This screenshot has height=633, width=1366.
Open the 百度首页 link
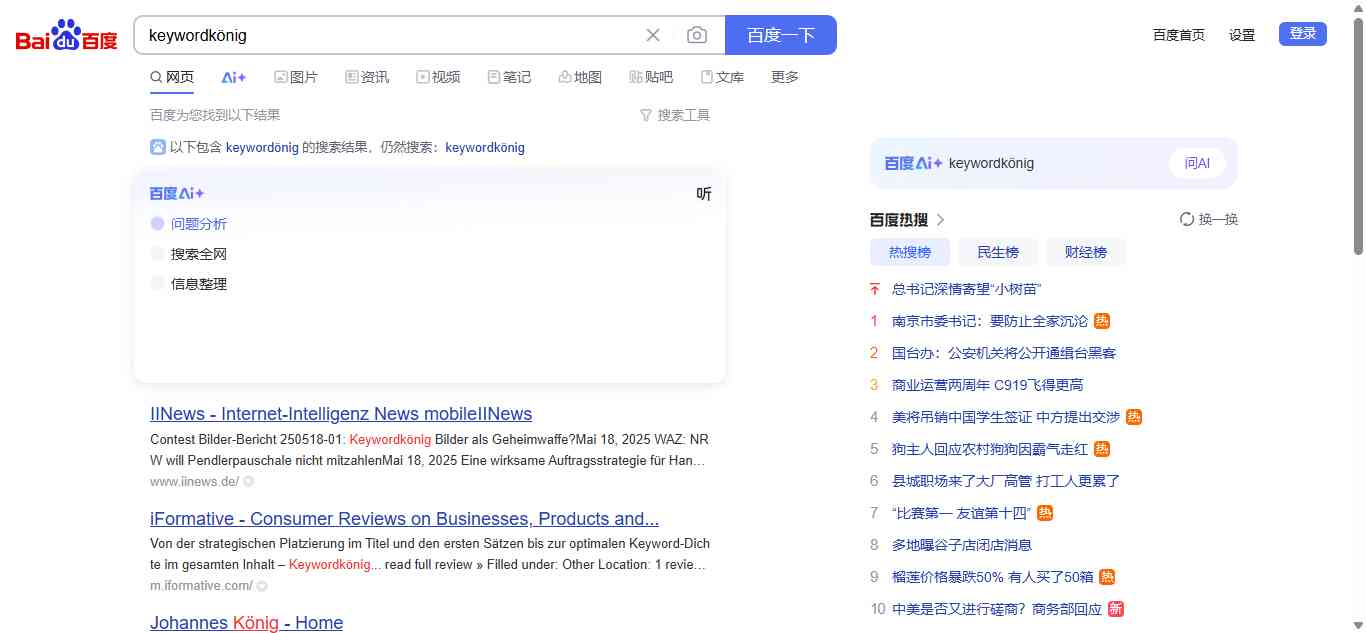point(1179,35)
